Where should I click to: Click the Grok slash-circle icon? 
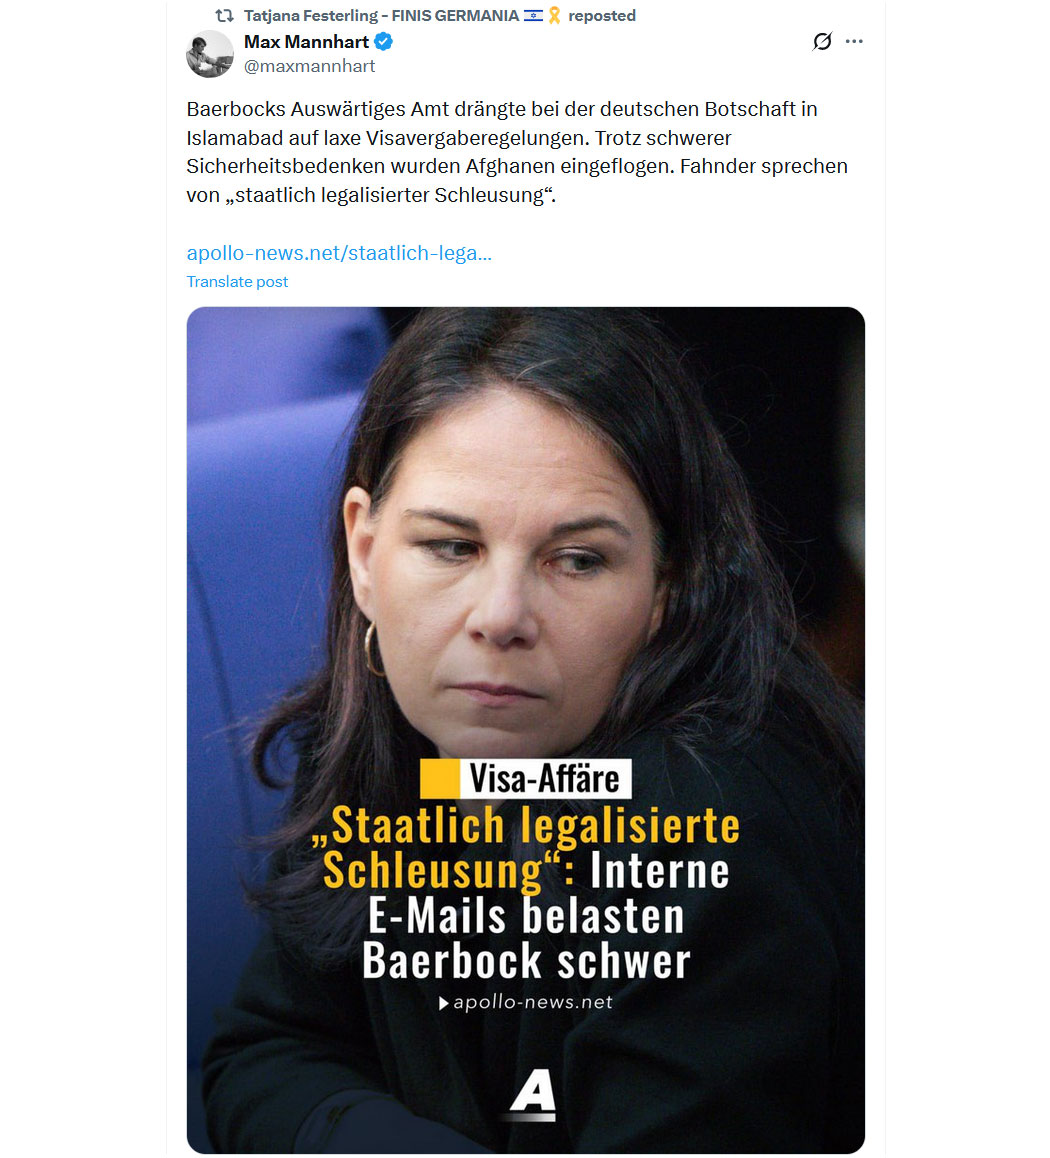[822, 41]
